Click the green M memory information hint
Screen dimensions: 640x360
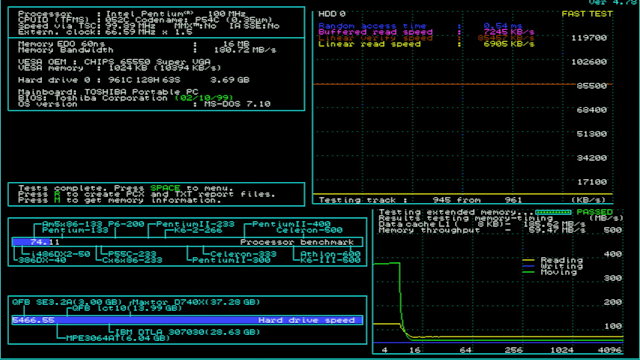(x=57, y=200)
